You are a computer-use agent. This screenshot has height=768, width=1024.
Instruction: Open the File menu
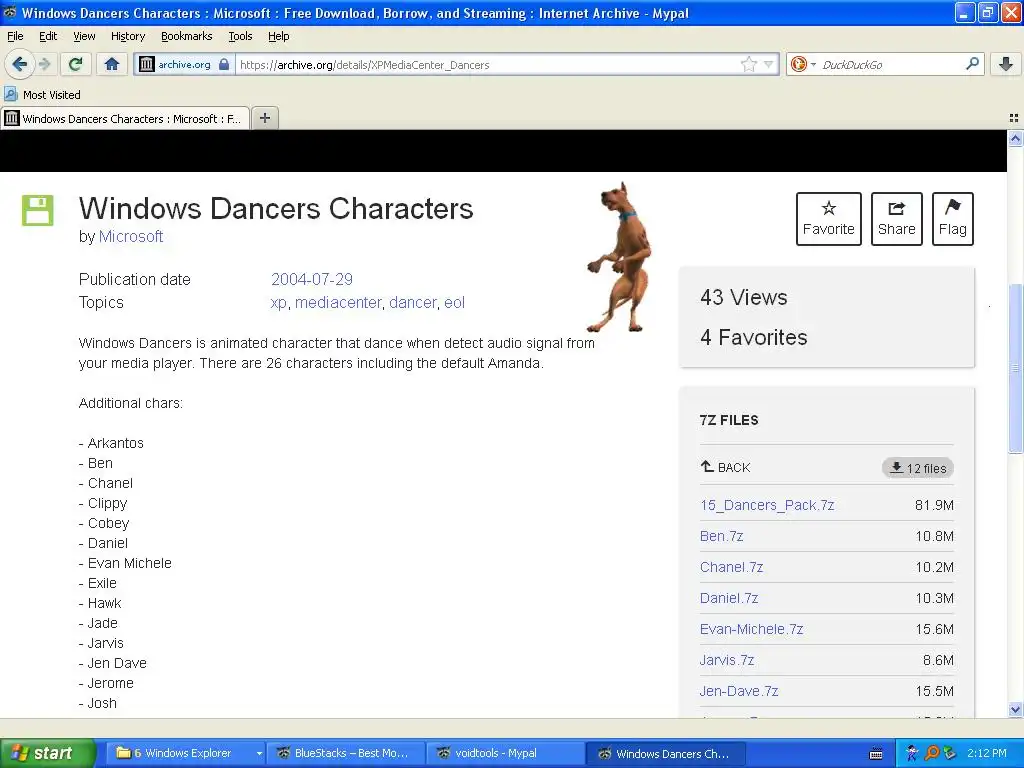click(x=15, y=36)
